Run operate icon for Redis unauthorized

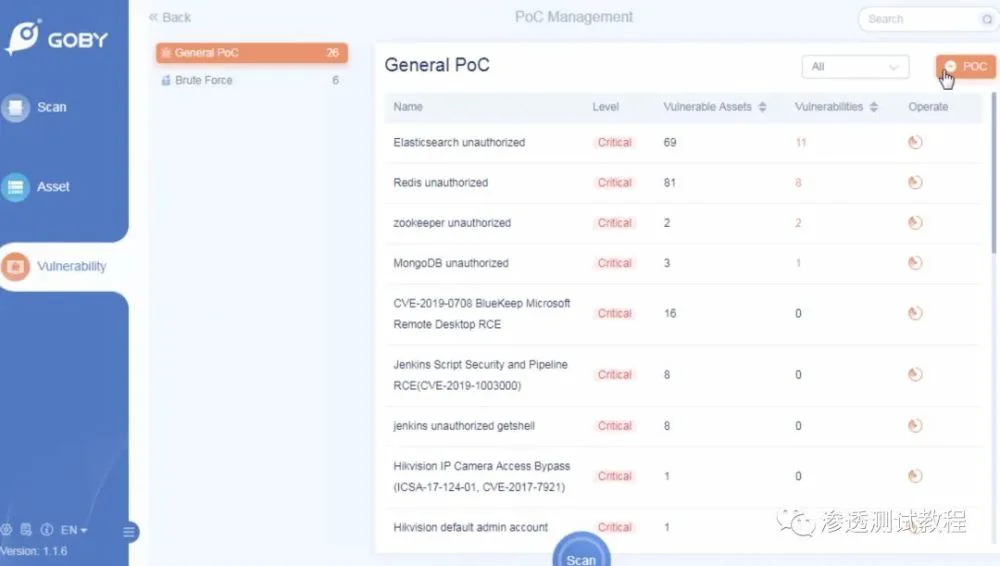(915, 182)
